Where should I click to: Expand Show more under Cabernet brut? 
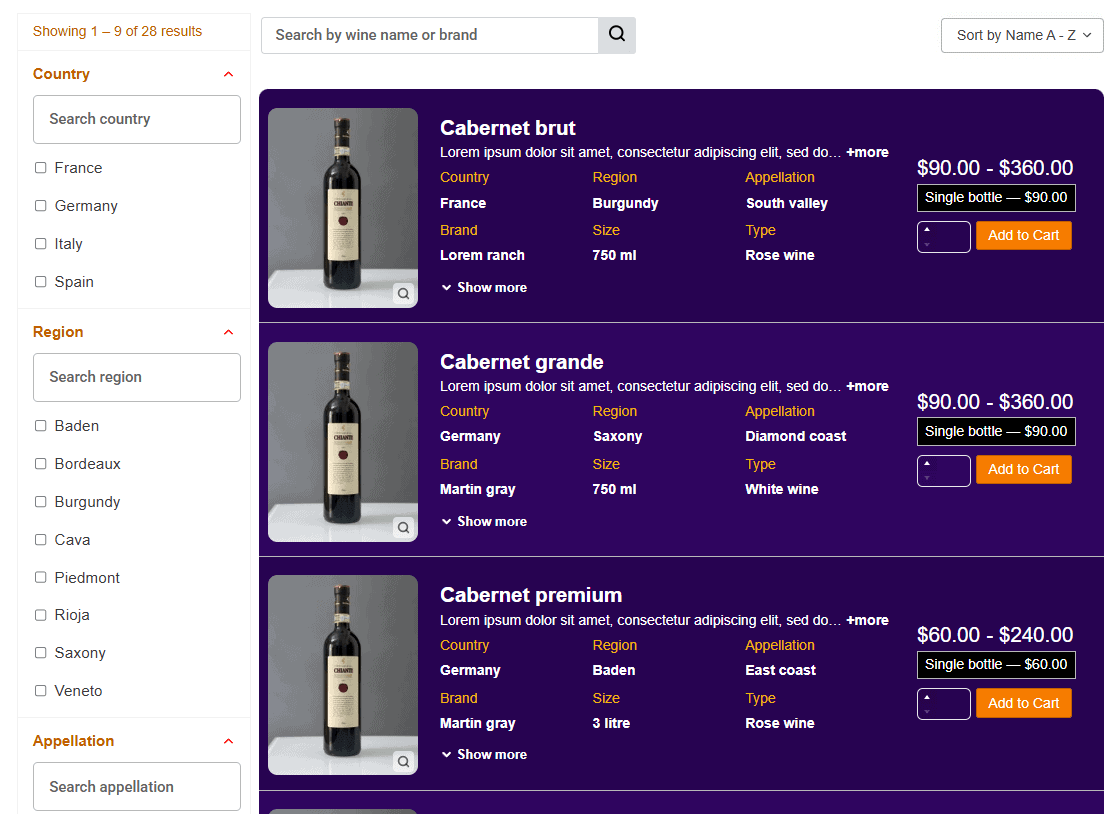[x=484, y=287]
